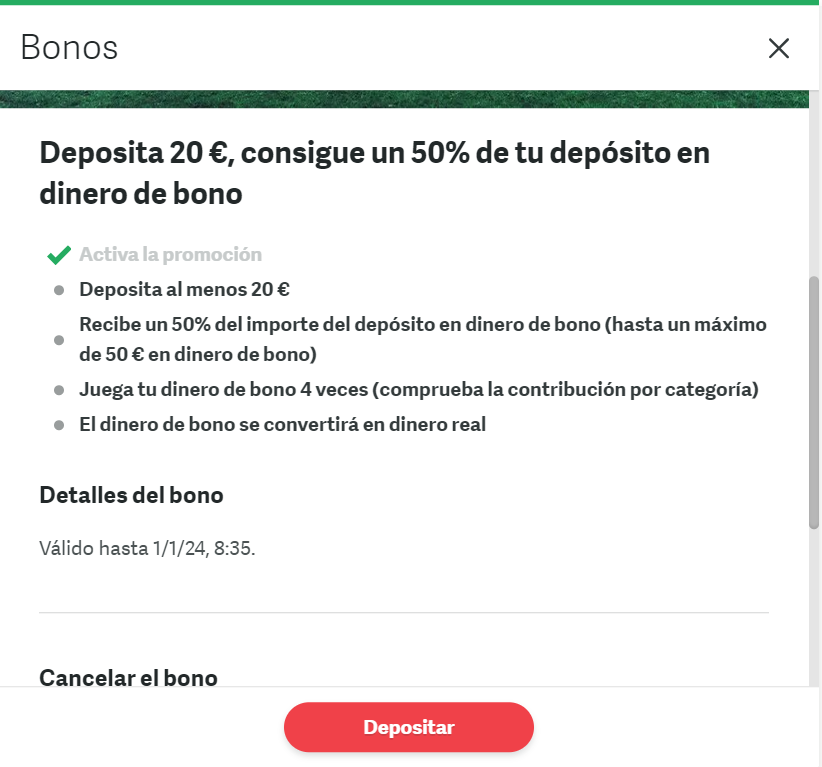Close the Bonos panel with the X
The width and height of the screenshot is (822, 767).
(778, 48)
